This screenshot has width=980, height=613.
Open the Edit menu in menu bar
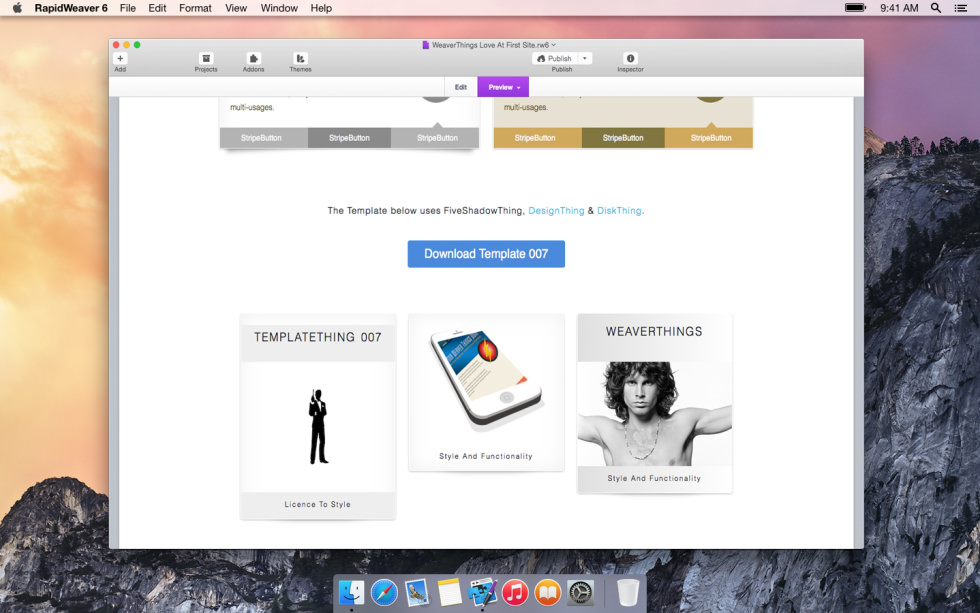click(157, 8)
